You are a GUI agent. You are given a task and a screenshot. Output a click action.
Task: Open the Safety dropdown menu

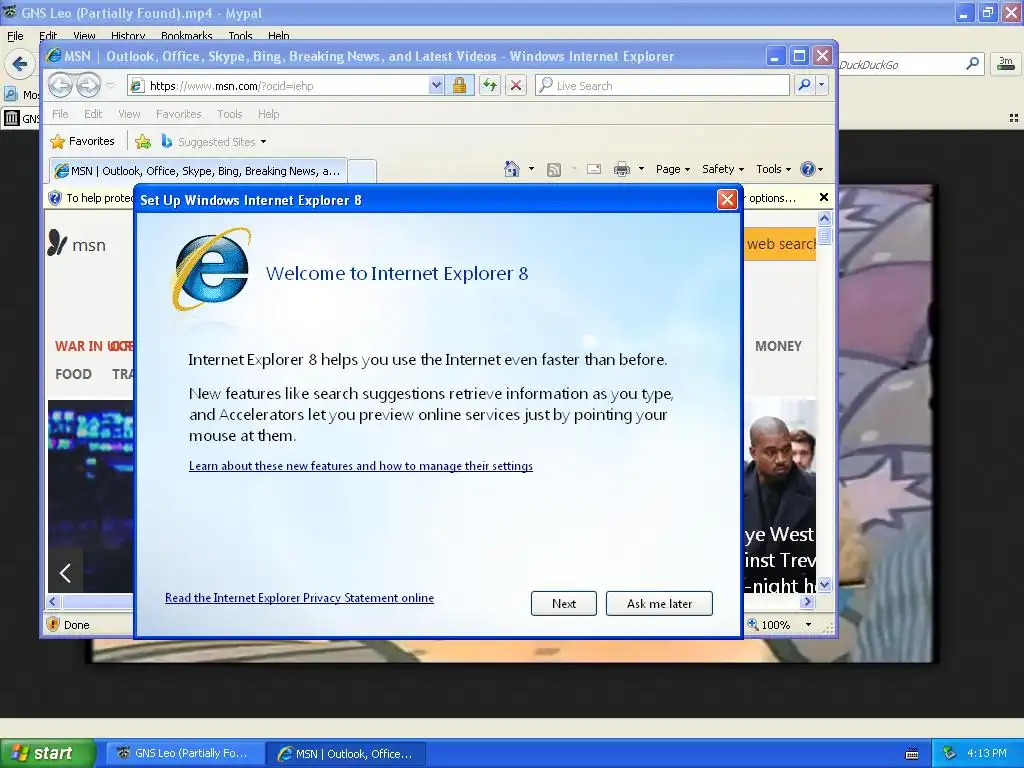coord(722,169)
